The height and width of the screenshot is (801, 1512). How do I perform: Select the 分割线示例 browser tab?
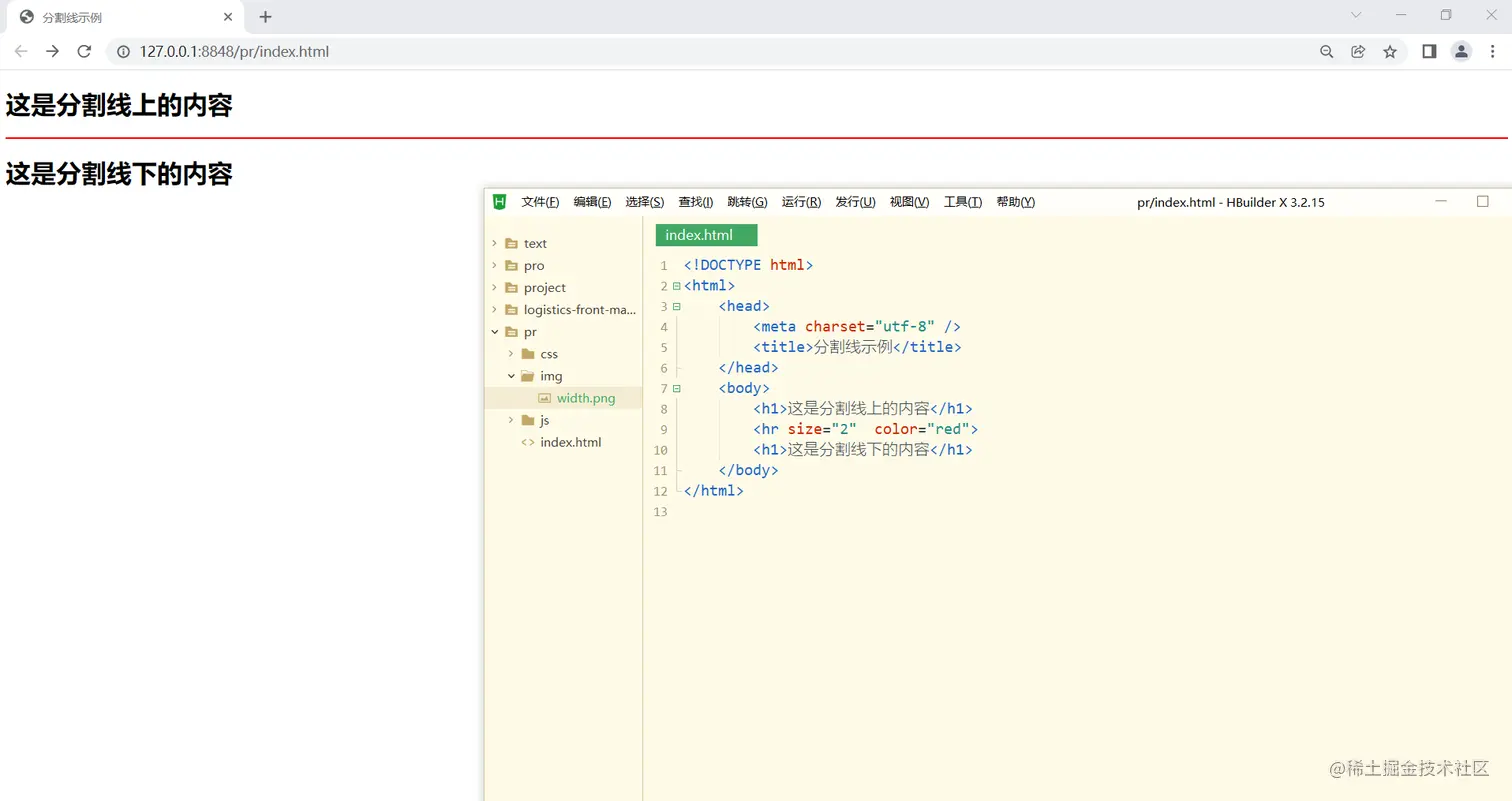click(x=126, y=18)
